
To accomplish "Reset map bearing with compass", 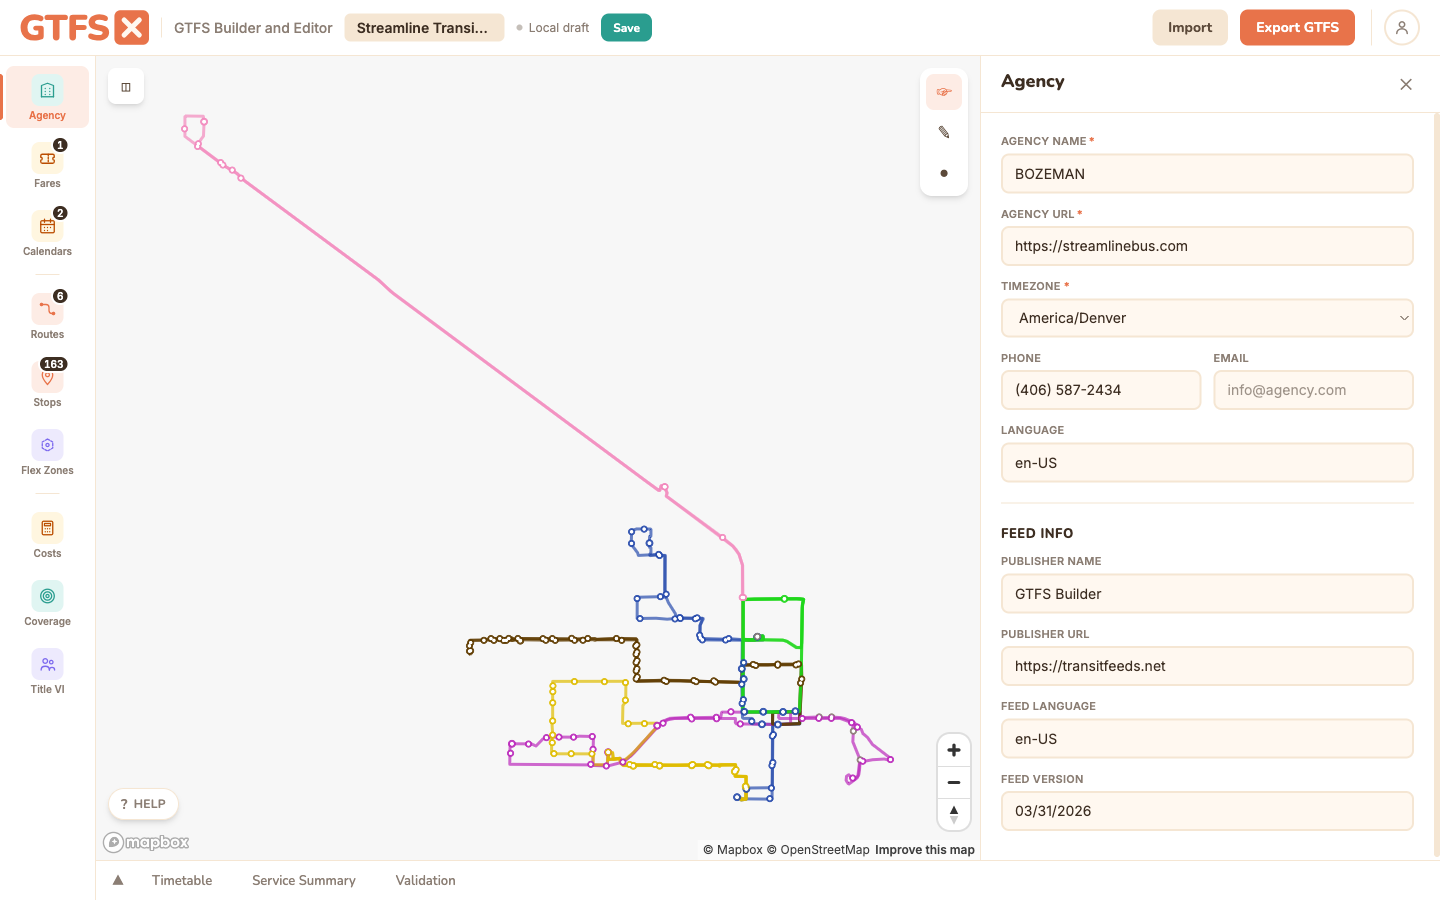I will point(954,814).
